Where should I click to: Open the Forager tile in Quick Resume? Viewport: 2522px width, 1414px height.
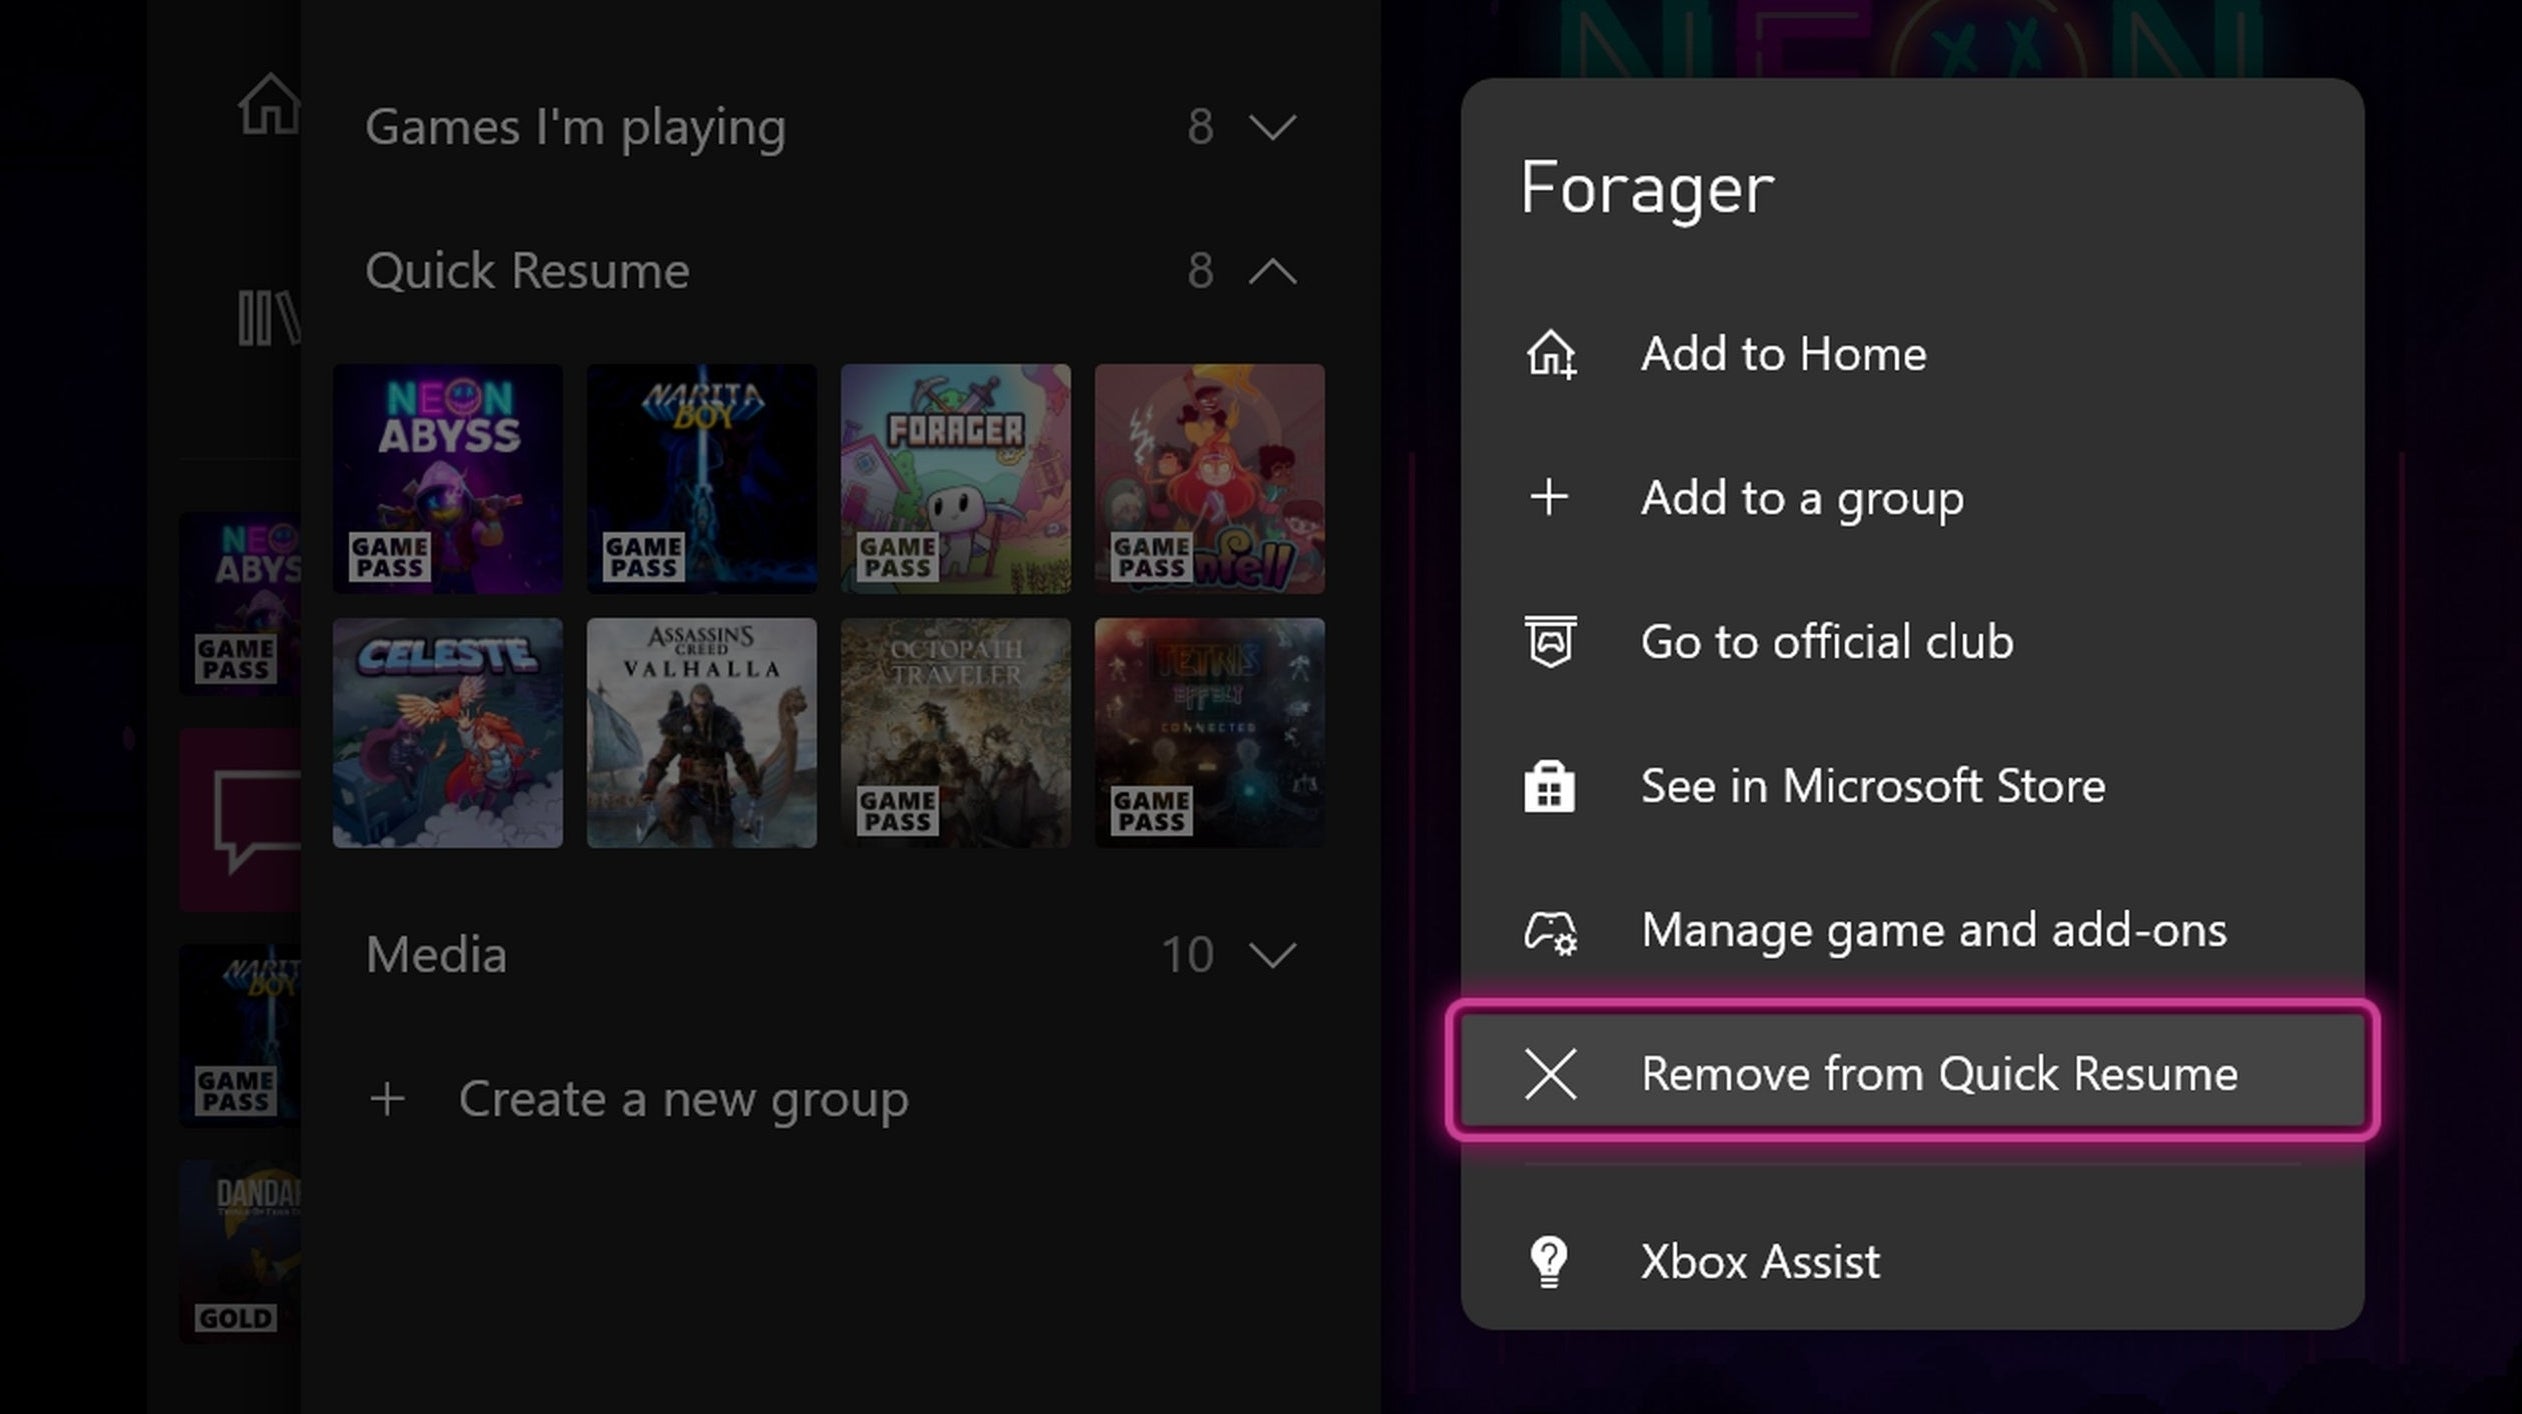pyautogui.click(x=955, y=478)
